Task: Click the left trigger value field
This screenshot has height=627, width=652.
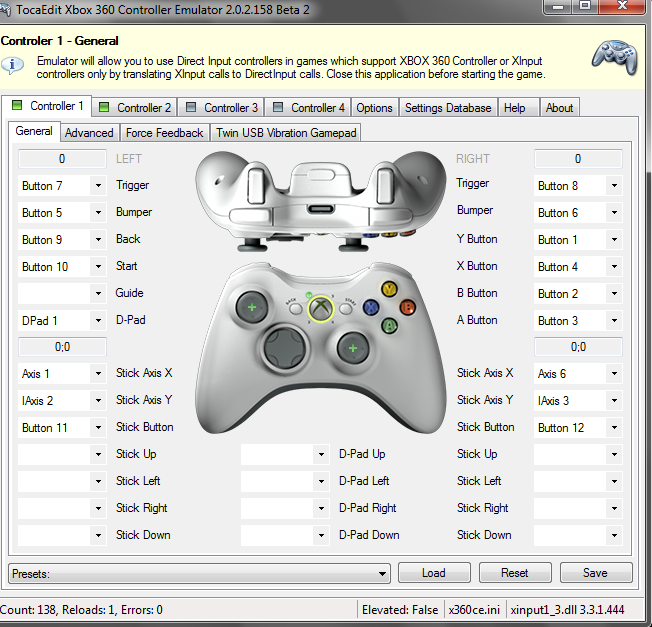Action: pos(62,159)
